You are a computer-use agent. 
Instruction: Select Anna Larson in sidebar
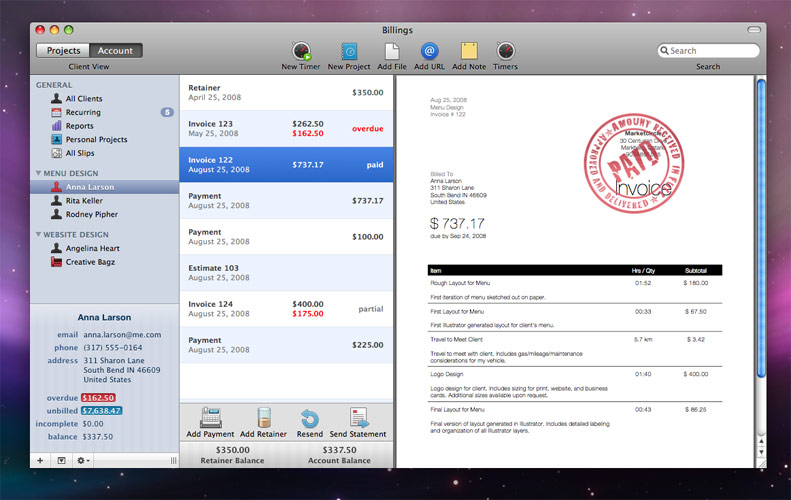tap(104, 187)
